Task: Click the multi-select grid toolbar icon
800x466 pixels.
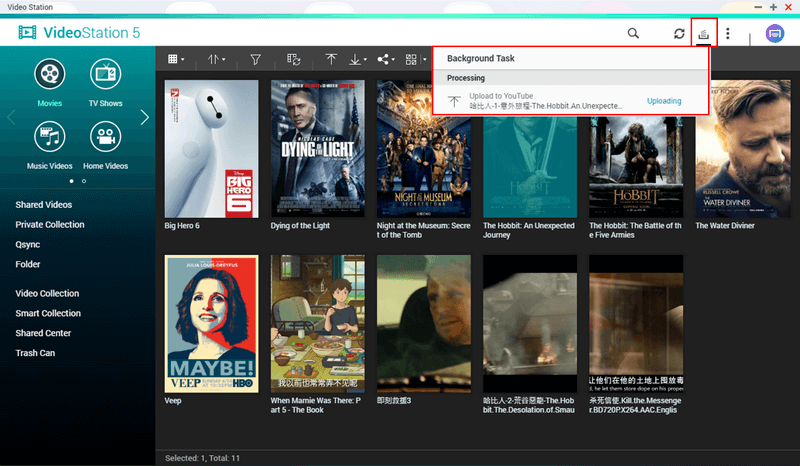Action: pyautogui.click(x=411, y=60)
